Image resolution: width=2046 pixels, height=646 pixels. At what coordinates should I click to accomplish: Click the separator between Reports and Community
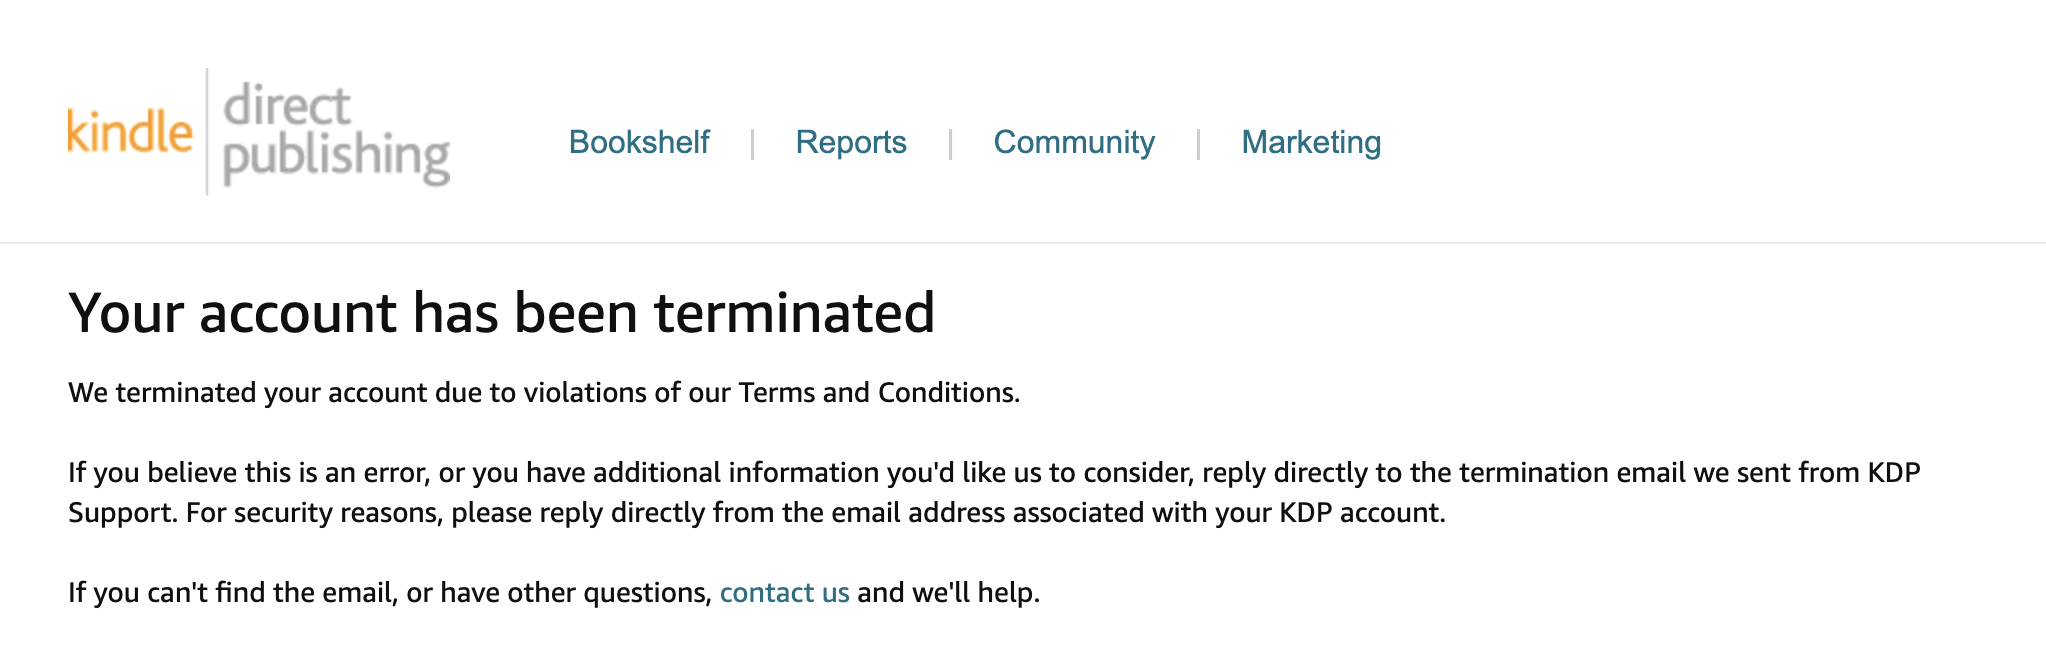[950, 143]
